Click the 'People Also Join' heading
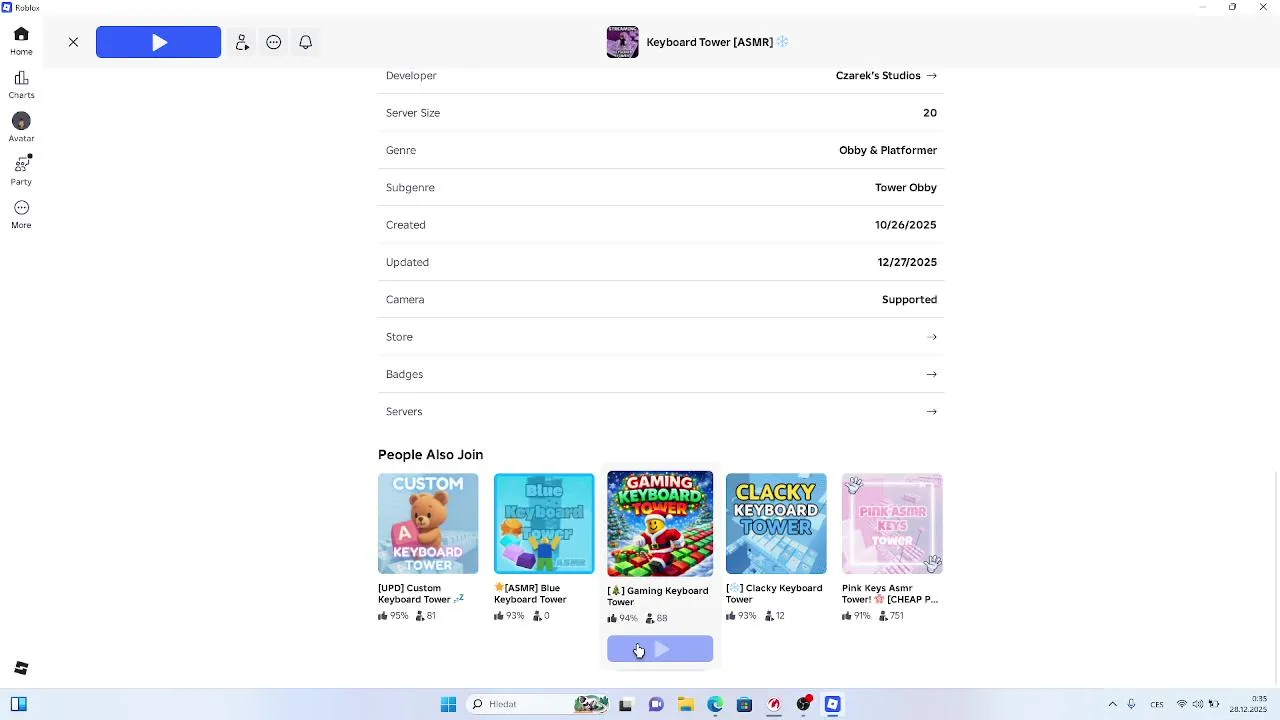Image resolution: width=1280 pixels, height=720 pixels. (430, 455)
